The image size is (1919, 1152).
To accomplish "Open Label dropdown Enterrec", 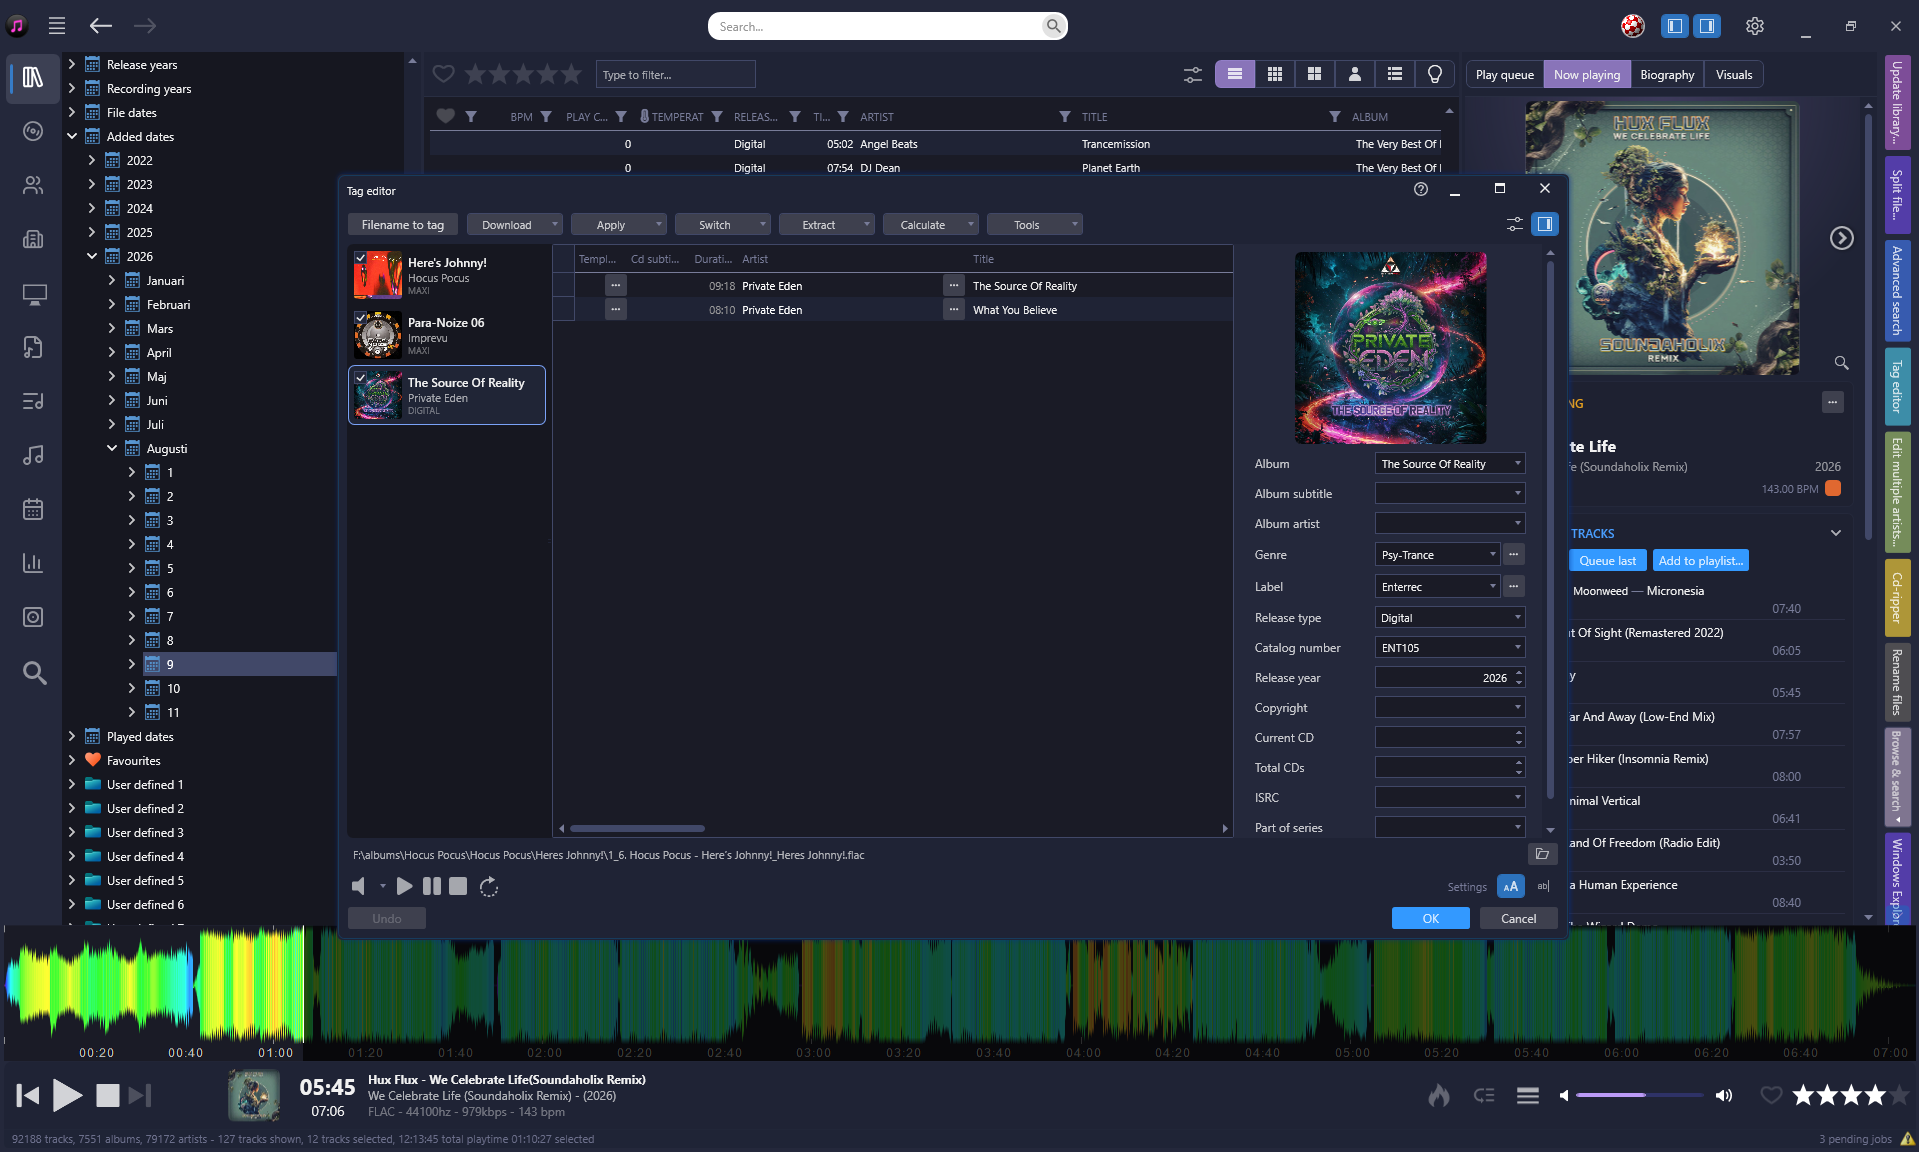I will coord(1492,586).
